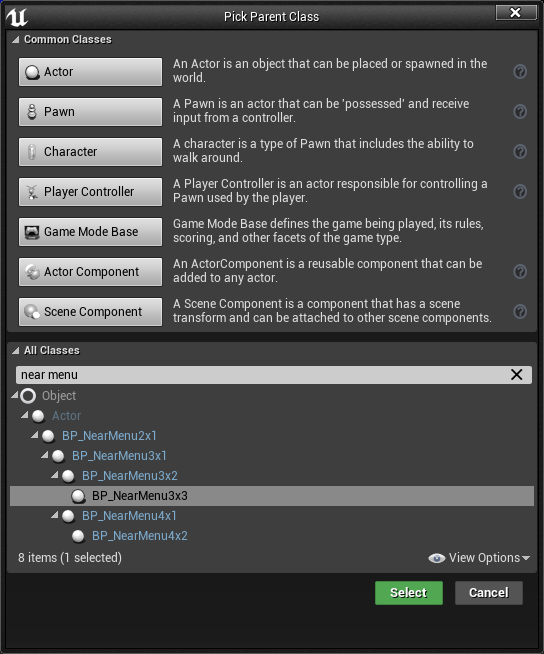Click the Unreal Engine logo icon
Image resolution: width=544 pixels, height=654 pixels.
click(x=17, y=17)
